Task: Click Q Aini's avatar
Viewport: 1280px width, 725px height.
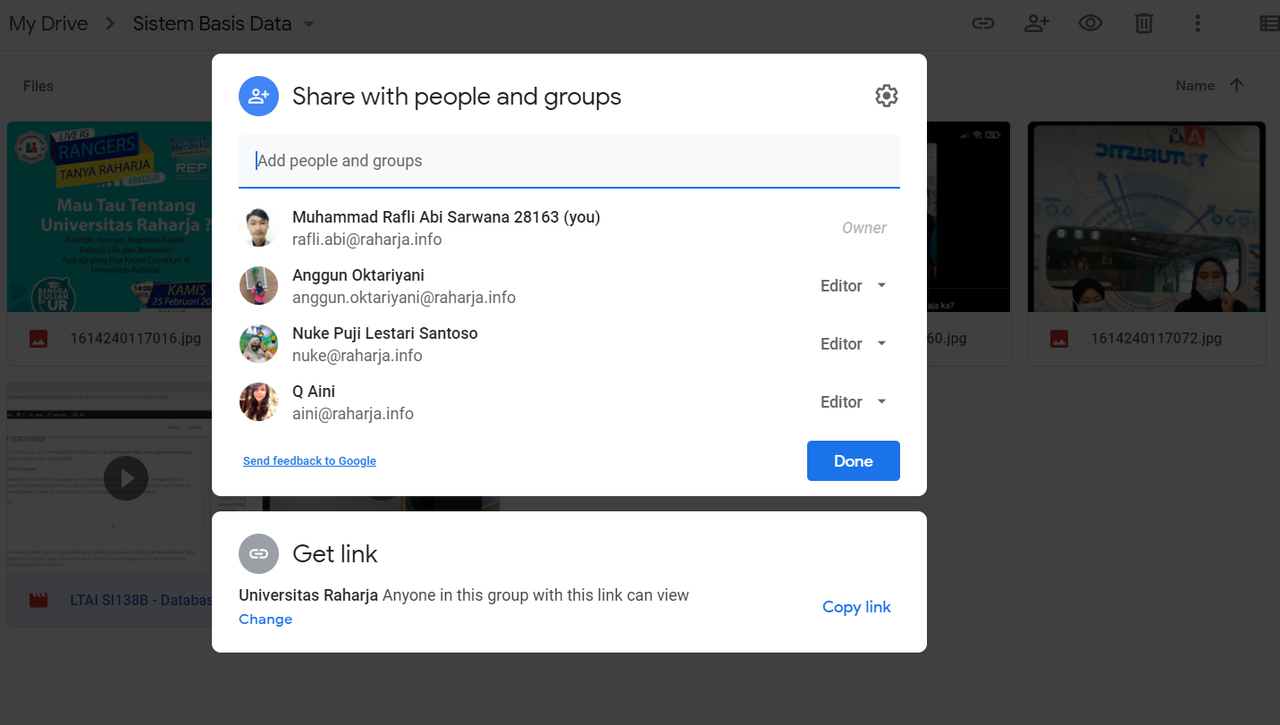Action: pyautogui.click(x=258, y=402)
